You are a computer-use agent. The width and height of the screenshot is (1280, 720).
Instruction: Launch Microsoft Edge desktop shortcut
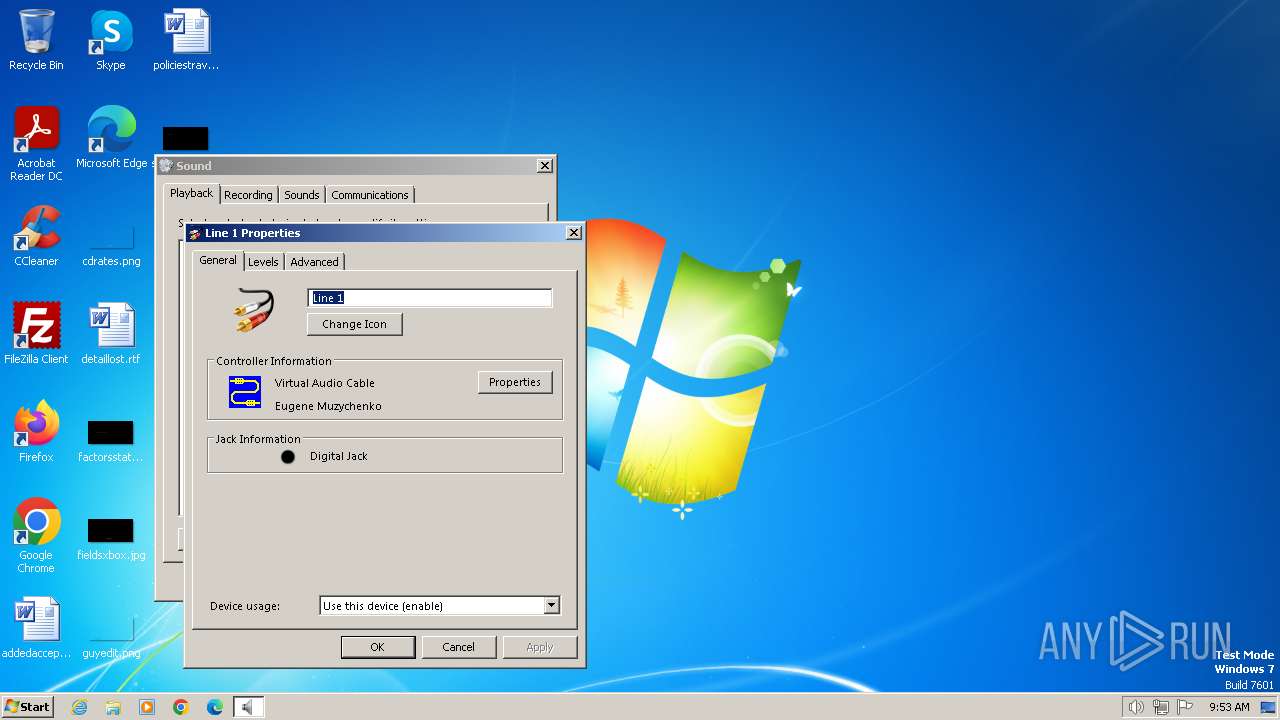[111, 138]
